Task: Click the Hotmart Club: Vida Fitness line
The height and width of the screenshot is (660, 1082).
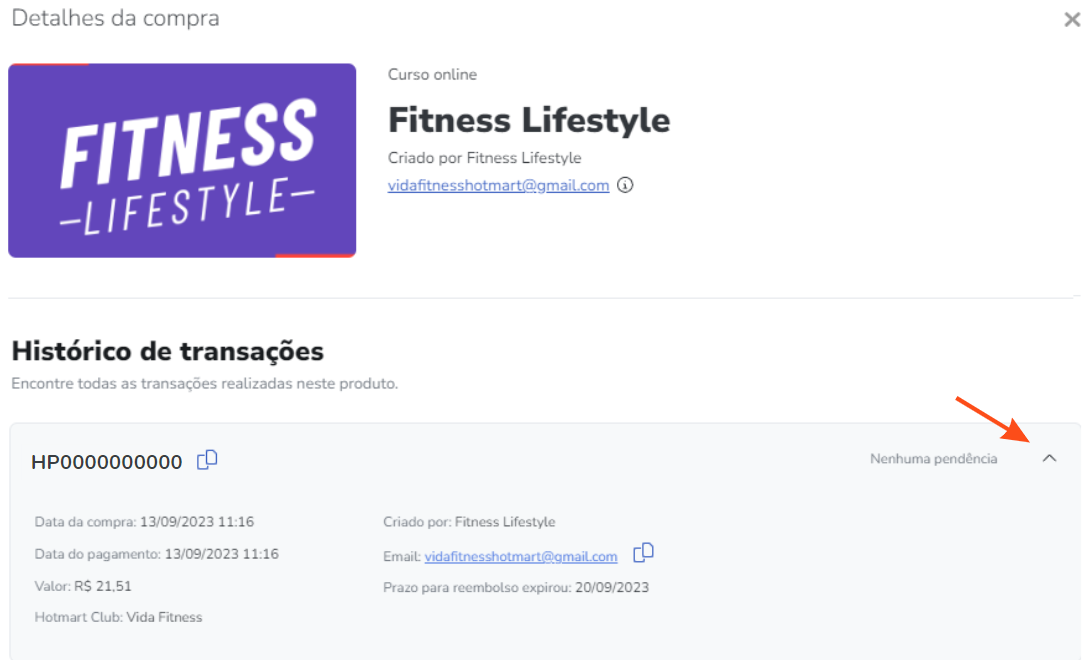Action: (118, 617)
